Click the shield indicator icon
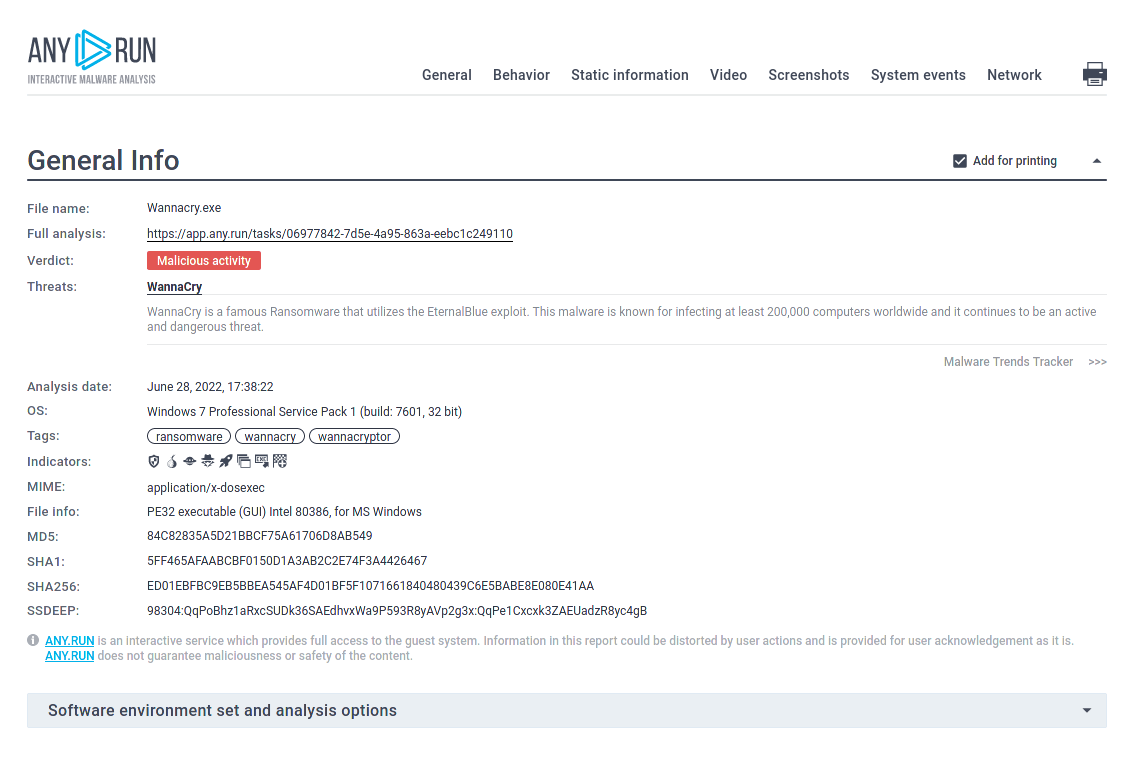The width and height of the screenshot is (1136, 758). click(x=153, y=461)
